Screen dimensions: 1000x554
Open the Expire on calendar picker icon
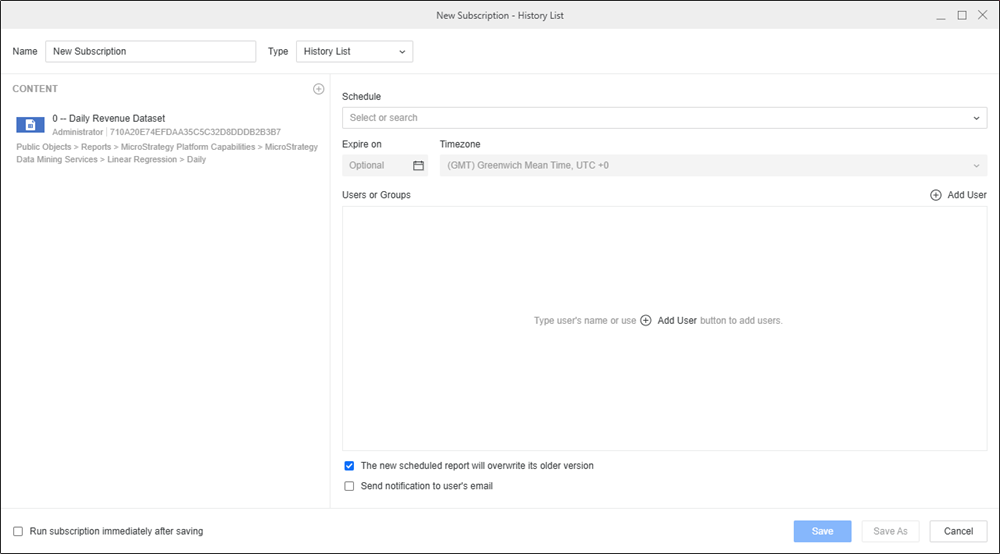pos(418,166)
